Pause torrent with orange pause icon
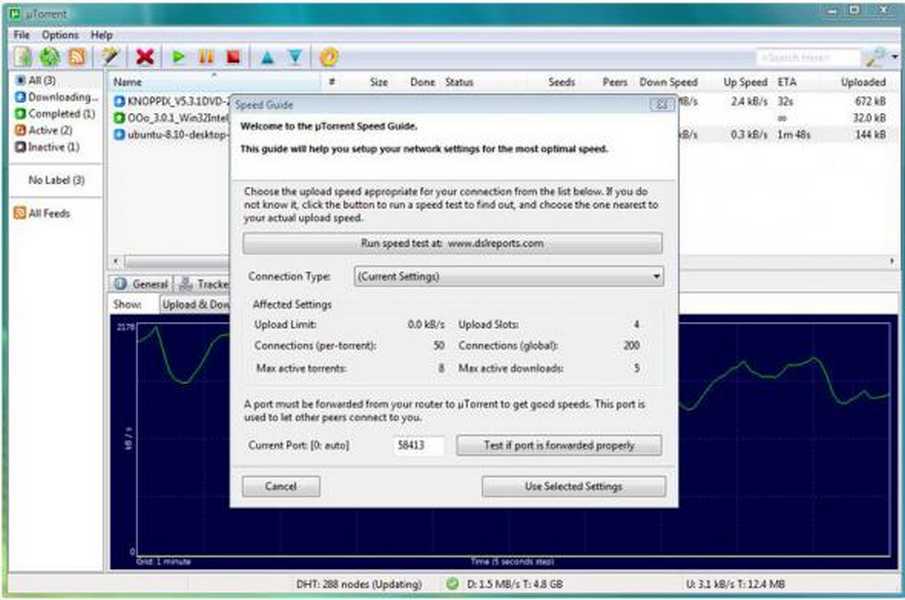 point(206,57)
